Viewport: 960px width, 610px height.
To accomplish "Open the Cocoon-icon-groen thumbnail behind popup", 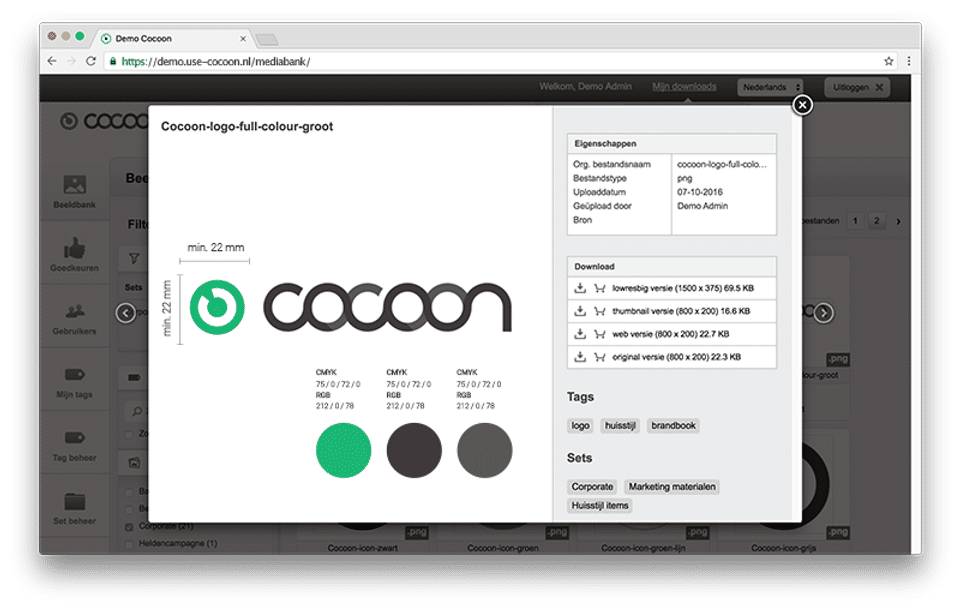I will 503,539.
